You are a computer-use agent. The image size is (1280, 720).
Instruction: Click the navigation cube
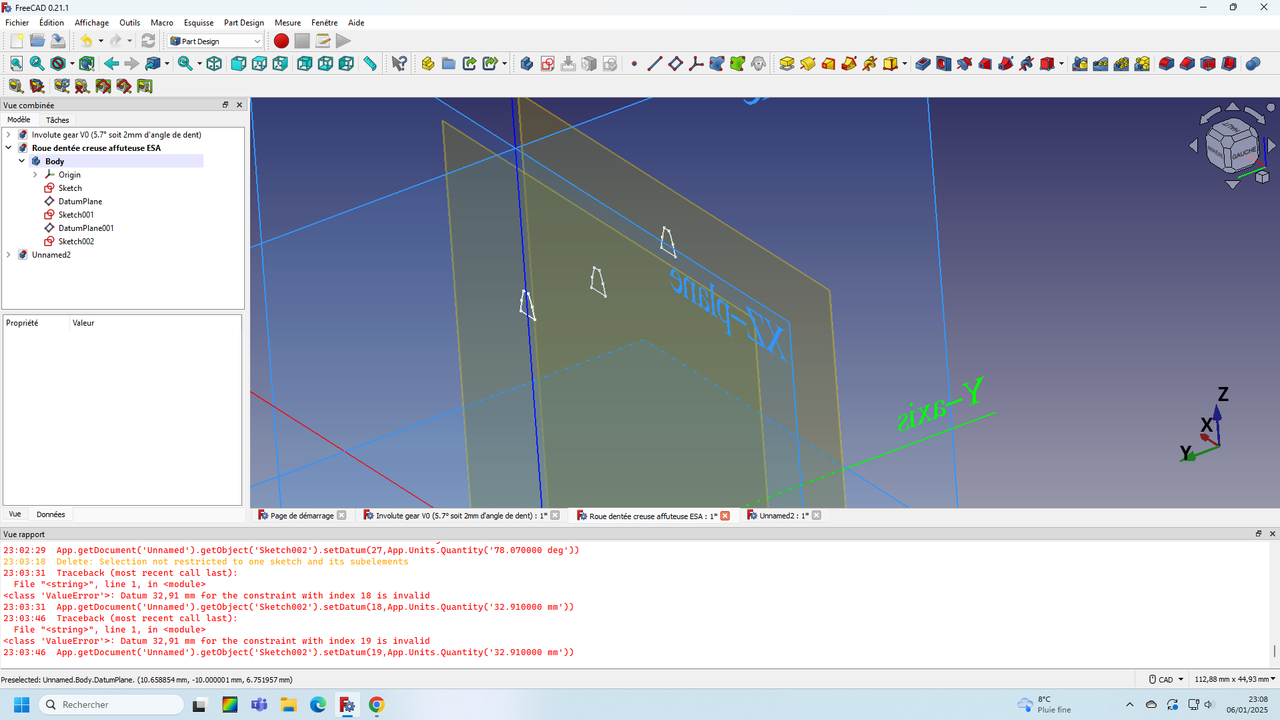(x=1232, y=146)
